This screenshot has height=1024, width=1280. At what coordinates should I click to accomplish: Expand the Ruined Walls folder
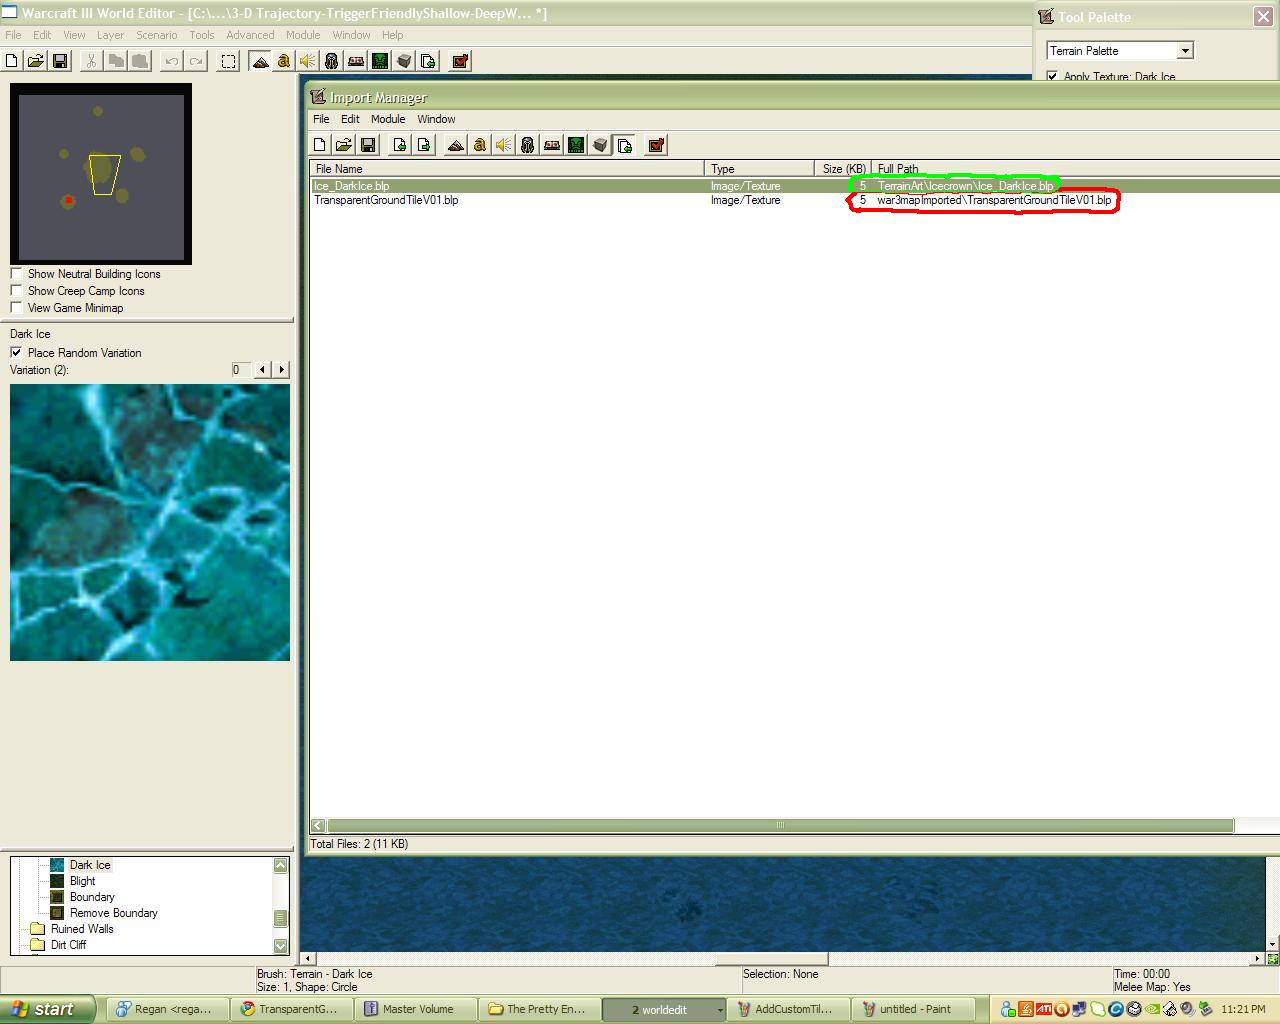tap(82, 928)
